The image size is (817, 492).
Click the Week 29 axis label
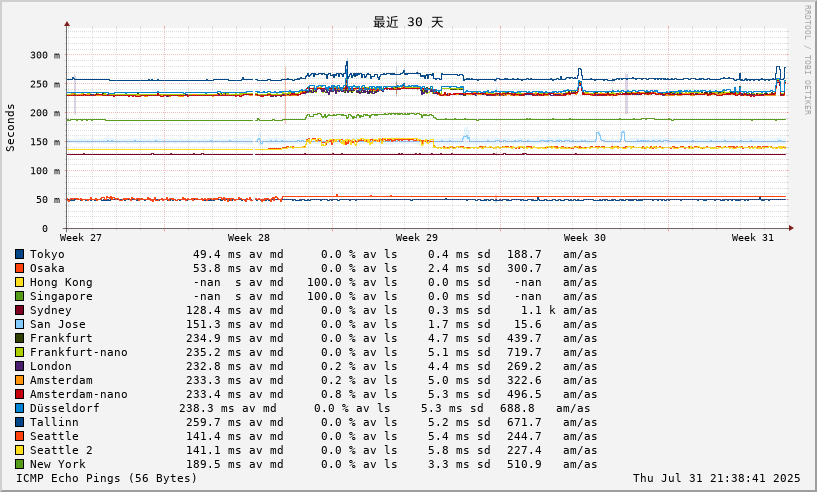[416, 238]
